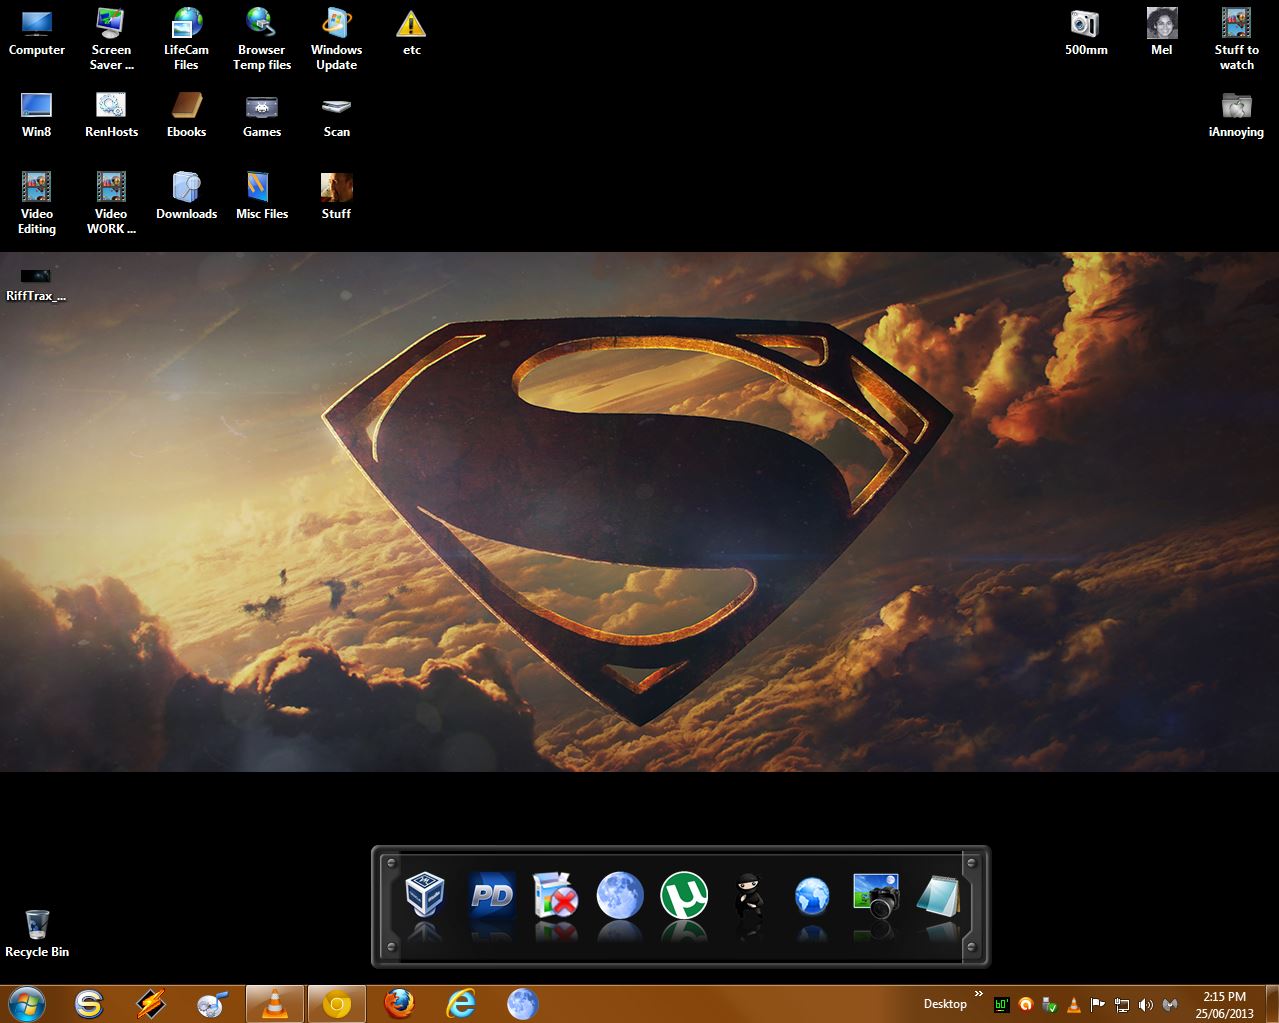Open the LifeCam Files folder
1279x1023 pixels.
click(186, 40)
